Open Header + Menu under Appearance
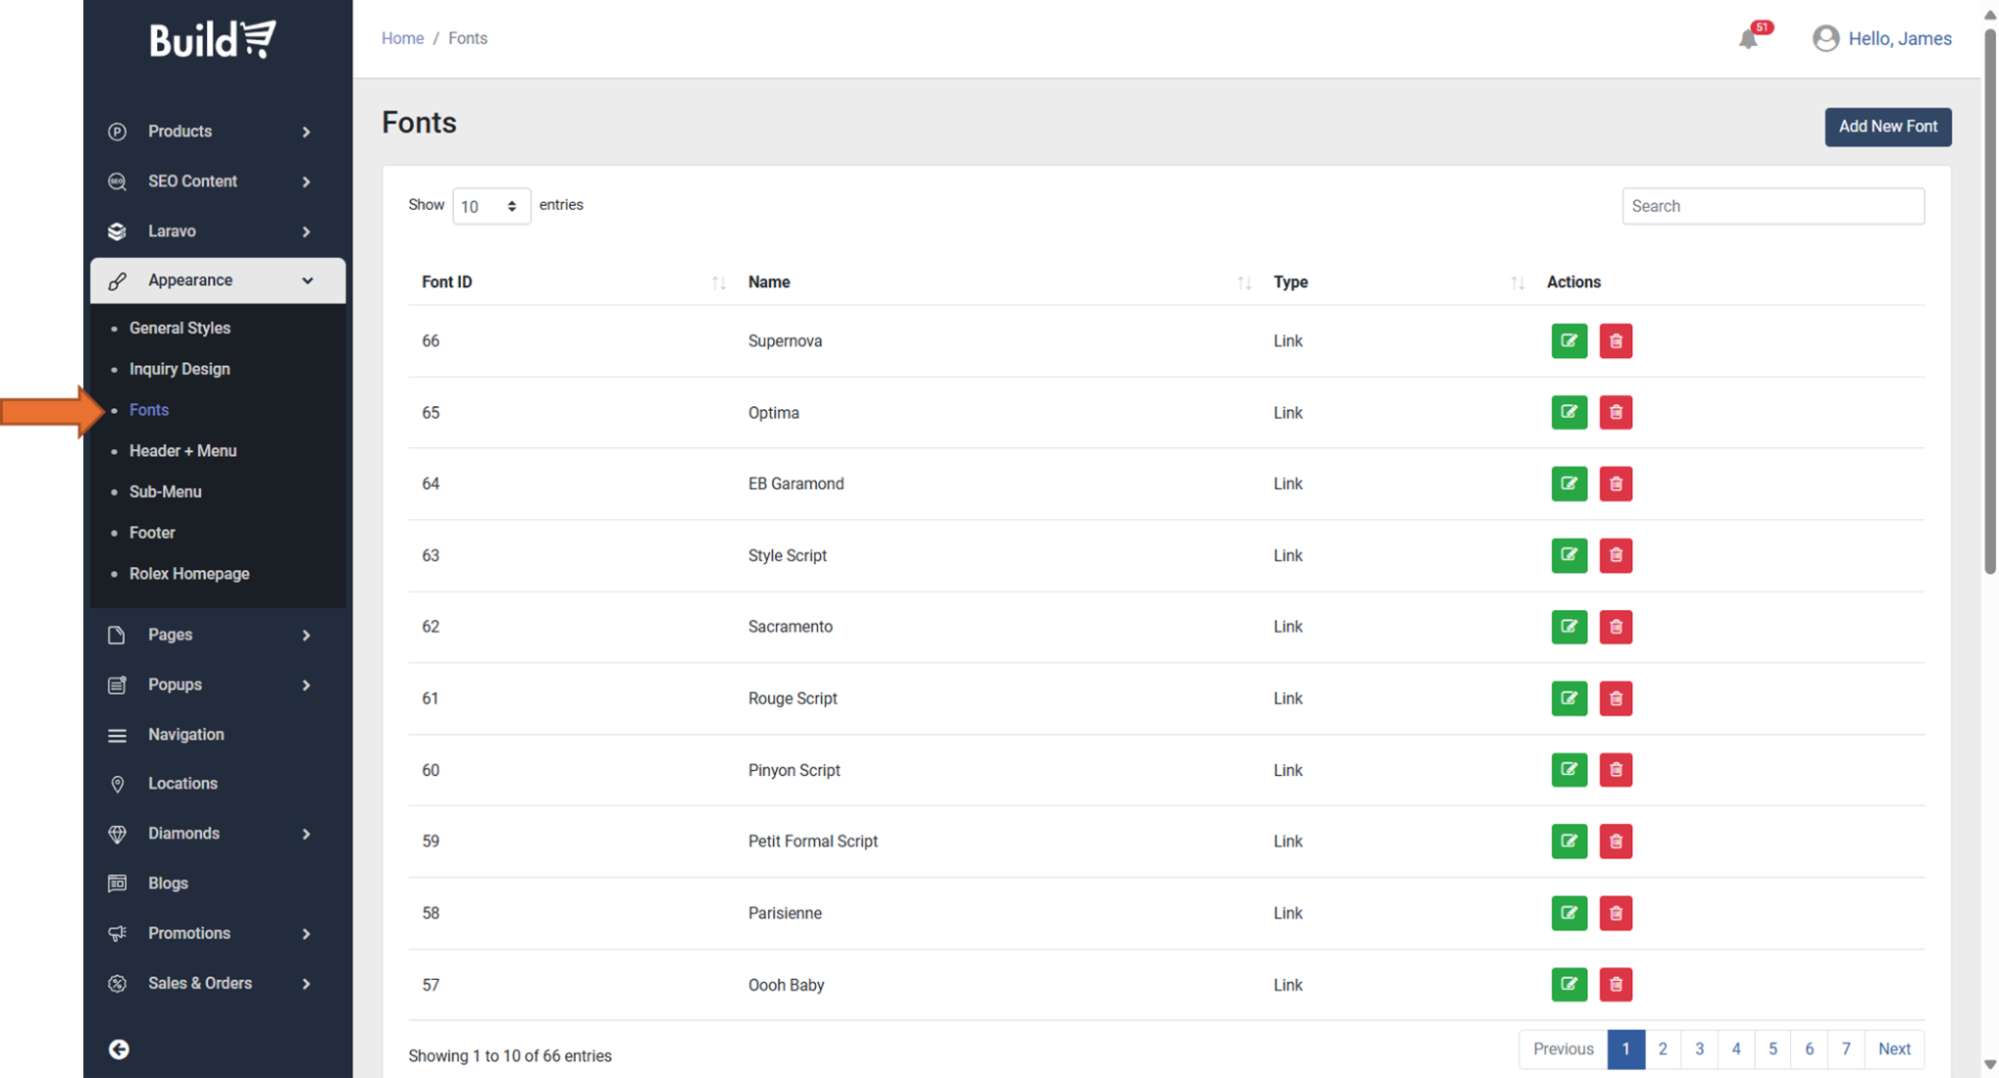 pos(183,451)
